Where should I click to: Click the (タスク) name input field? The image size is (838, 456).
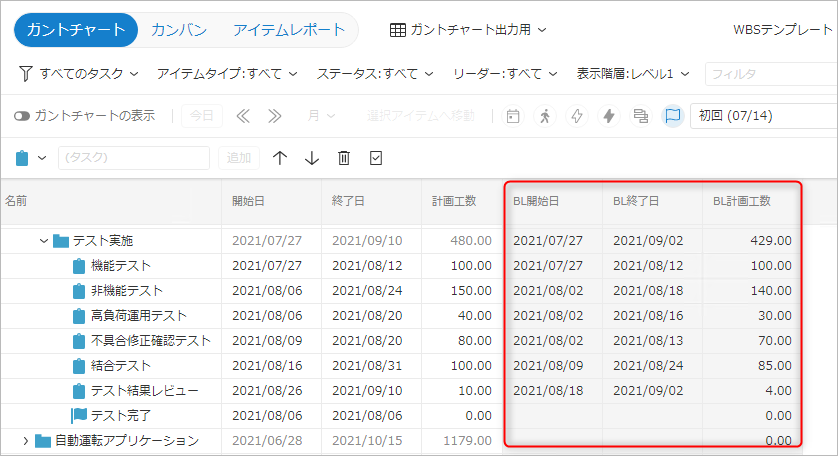[x=133, y=158]
